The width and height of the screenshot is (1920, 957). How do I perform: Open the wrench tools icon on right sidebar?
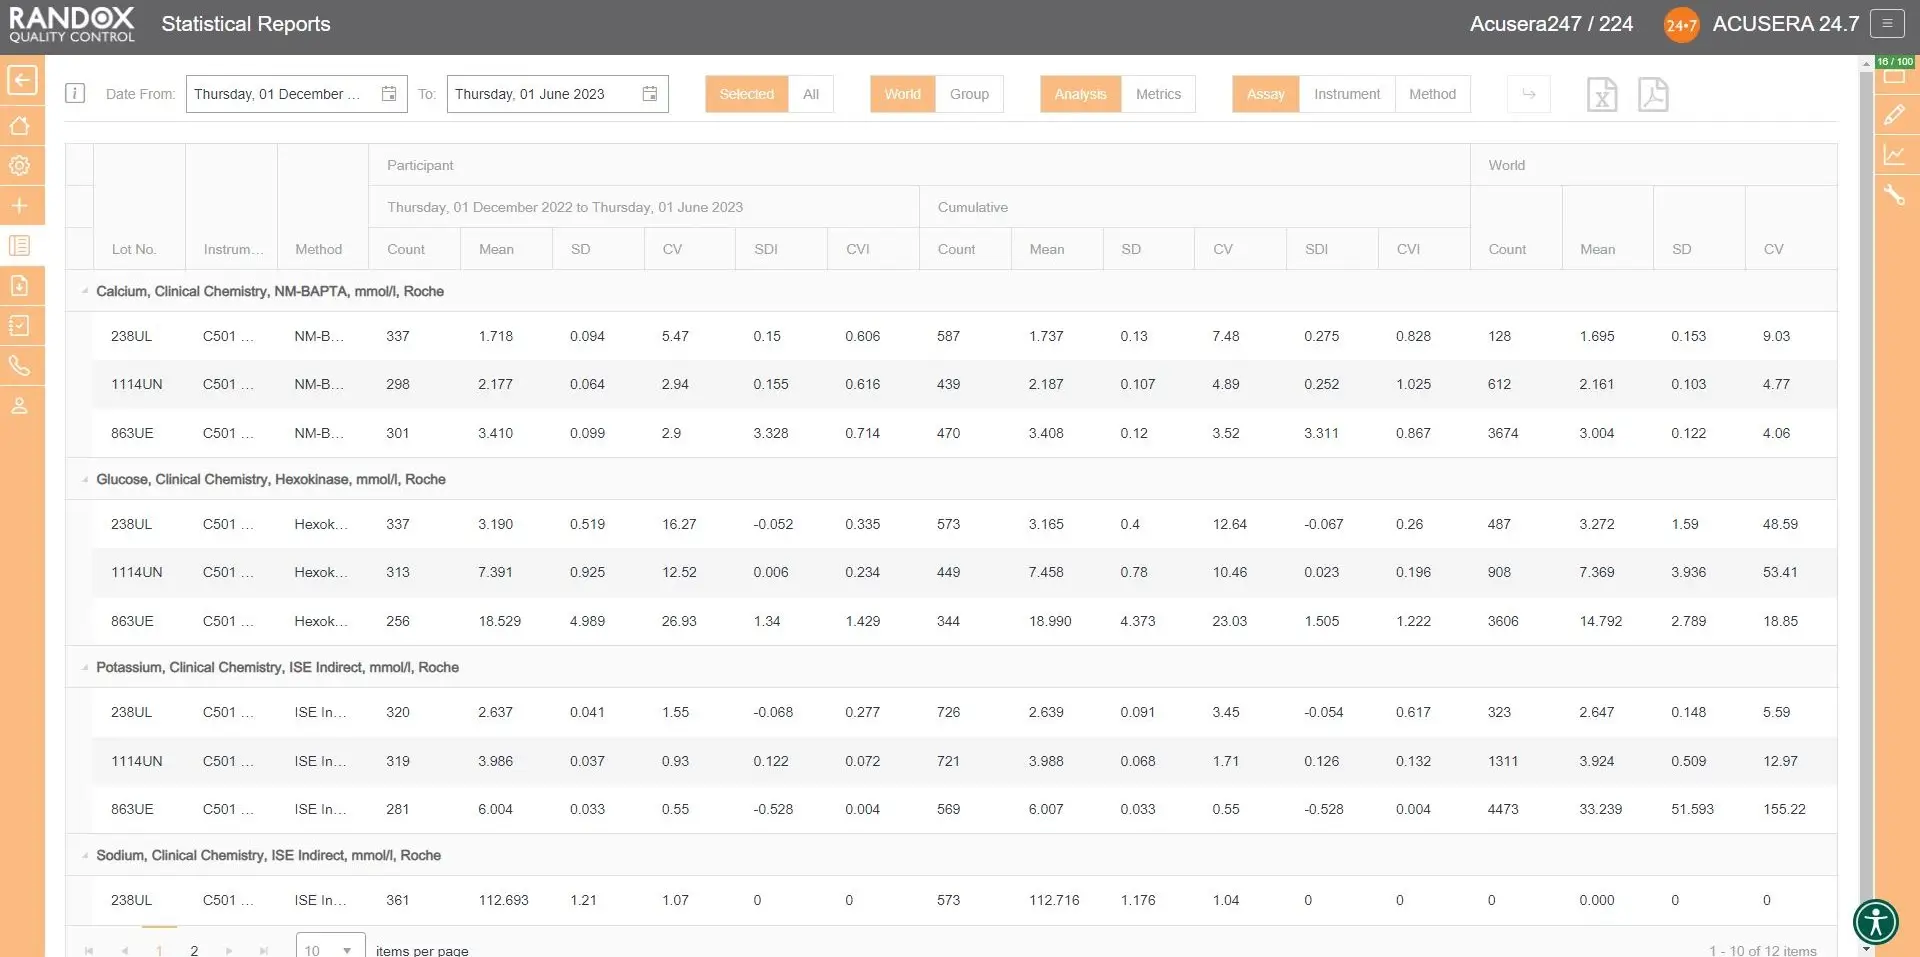1897,196
